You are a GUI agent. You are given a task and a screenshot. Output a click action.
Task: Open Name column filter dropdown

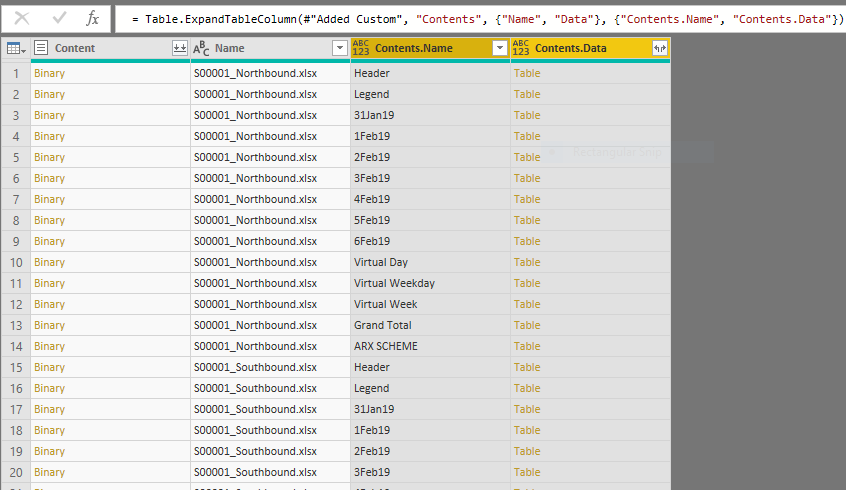pos(339,48)
